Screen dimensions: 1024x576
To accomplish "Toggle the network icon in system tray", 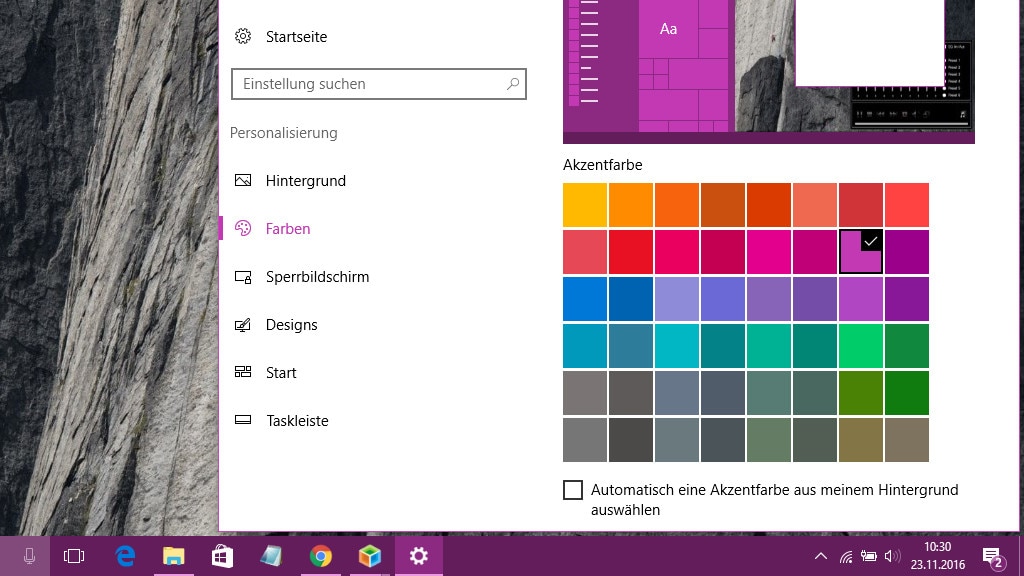I will tap(845, 557).
